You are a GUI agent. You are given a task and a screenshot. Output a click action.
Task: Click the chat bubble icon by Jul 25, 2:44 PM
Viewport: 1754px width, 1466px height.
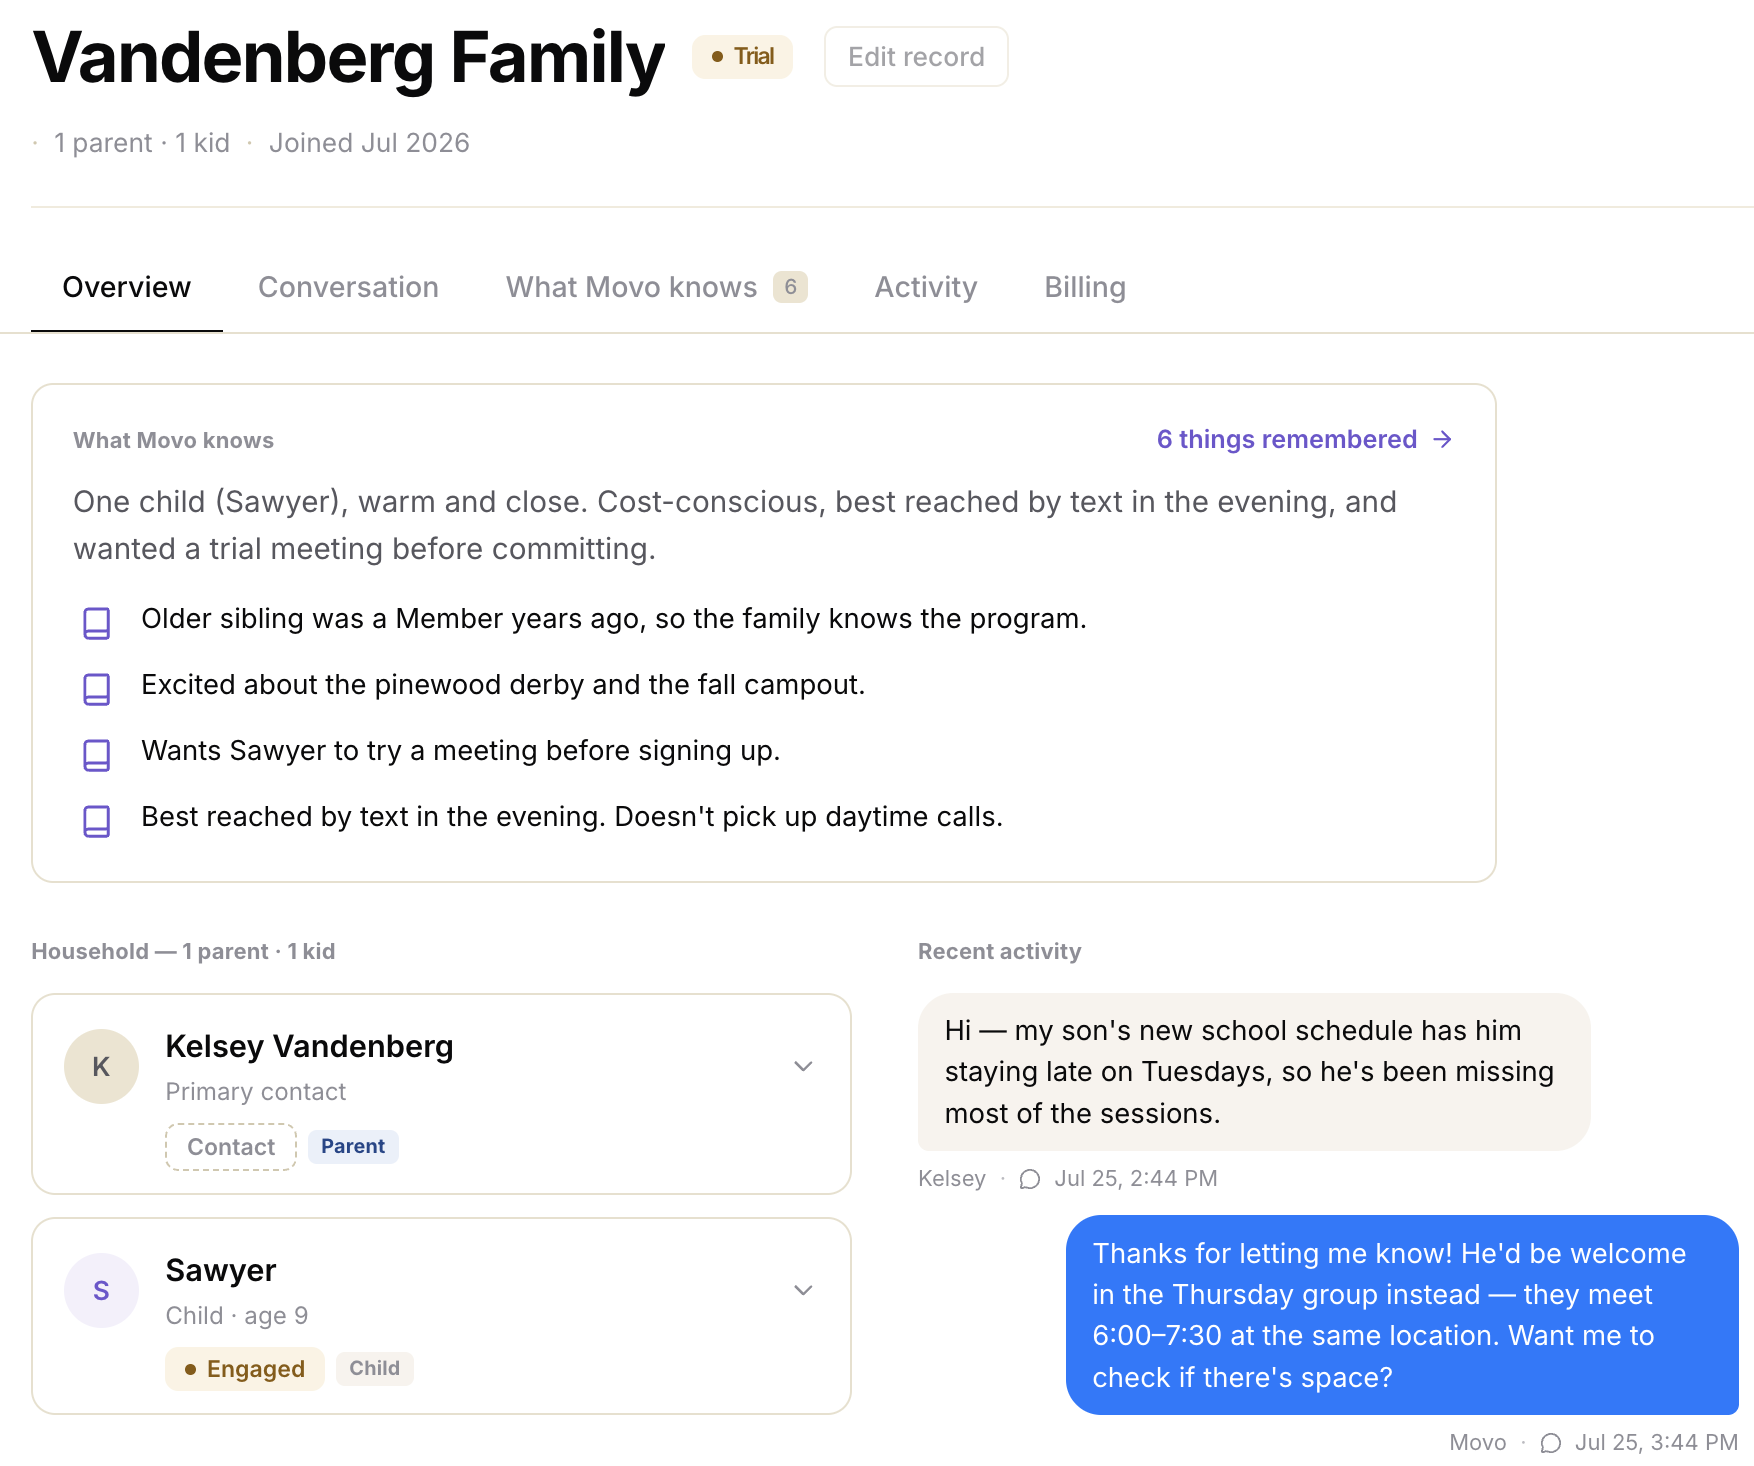pos(1029,1179)
